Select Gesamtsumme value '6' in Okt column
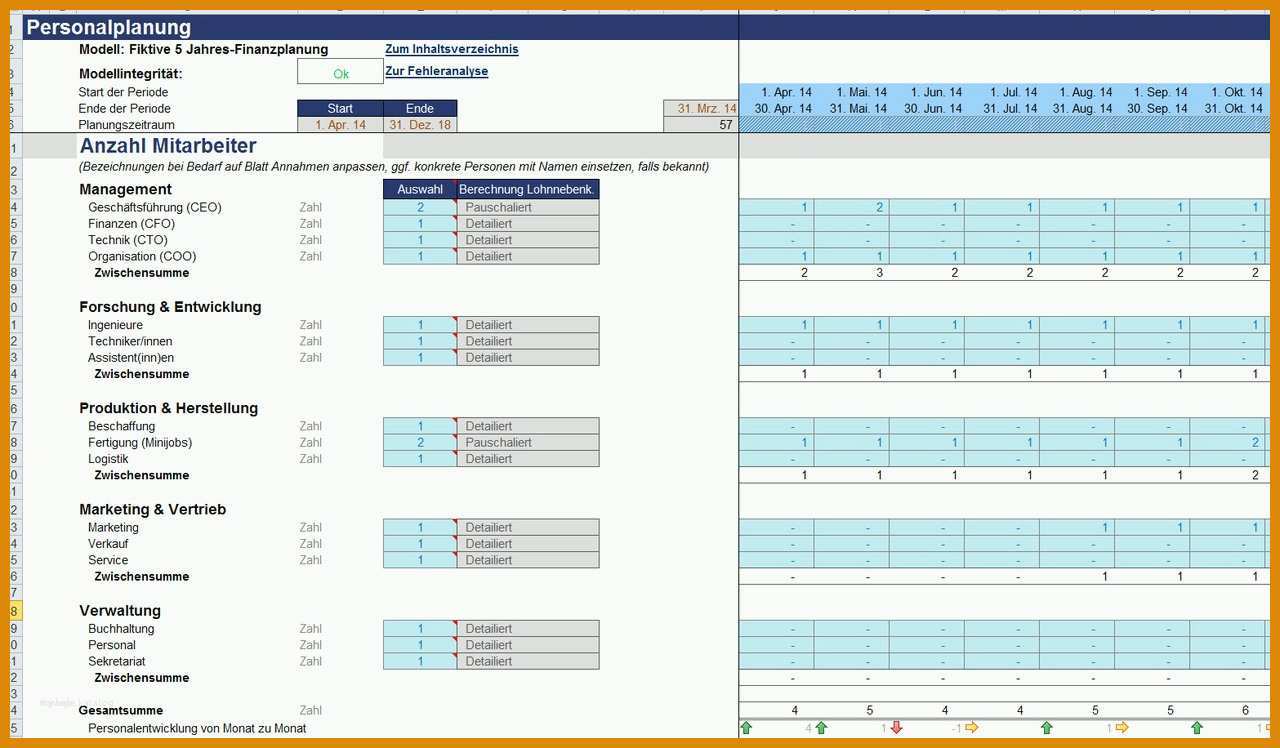The width and height of the screenshot is (1280, 748). (1227, 710)
